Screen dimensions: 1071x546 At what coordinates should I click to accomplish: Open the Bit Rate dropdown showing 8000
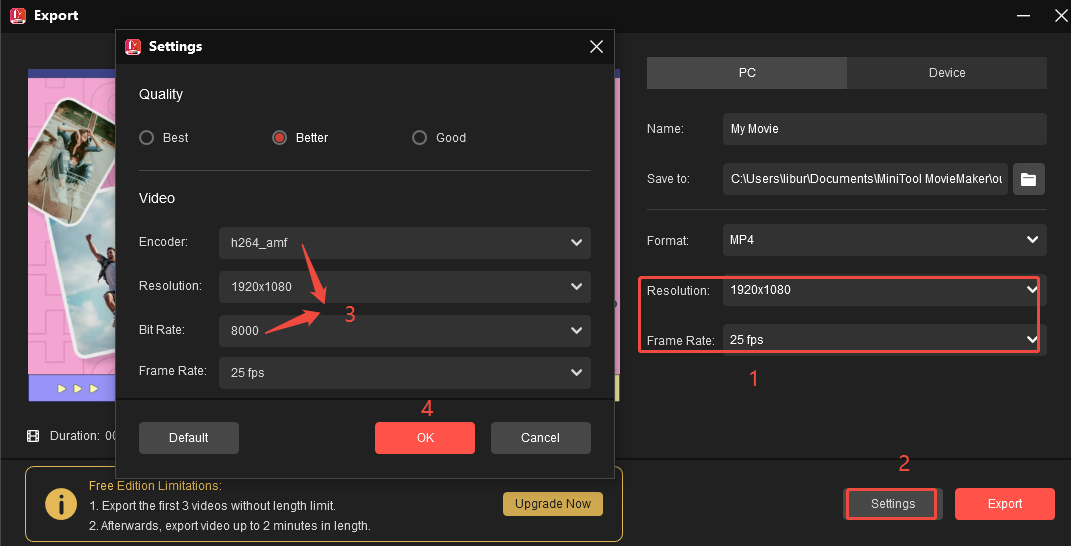[x=405, y=331]
